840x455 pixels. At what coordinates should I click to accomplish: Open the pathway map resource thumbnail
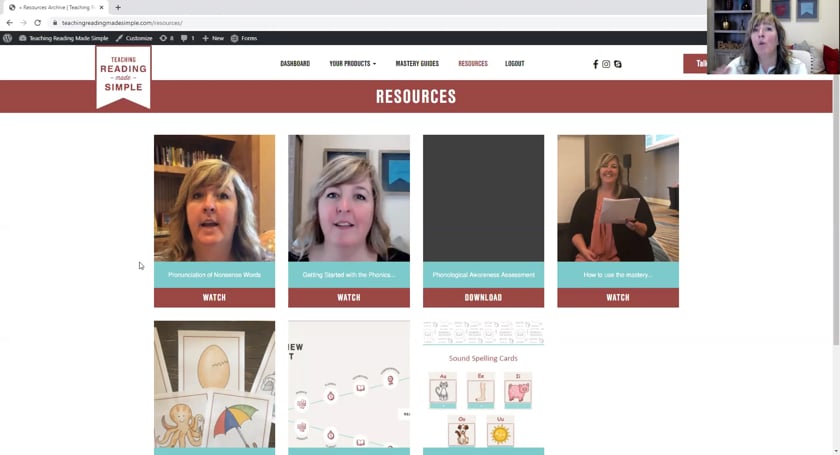[x=349, y=384]
